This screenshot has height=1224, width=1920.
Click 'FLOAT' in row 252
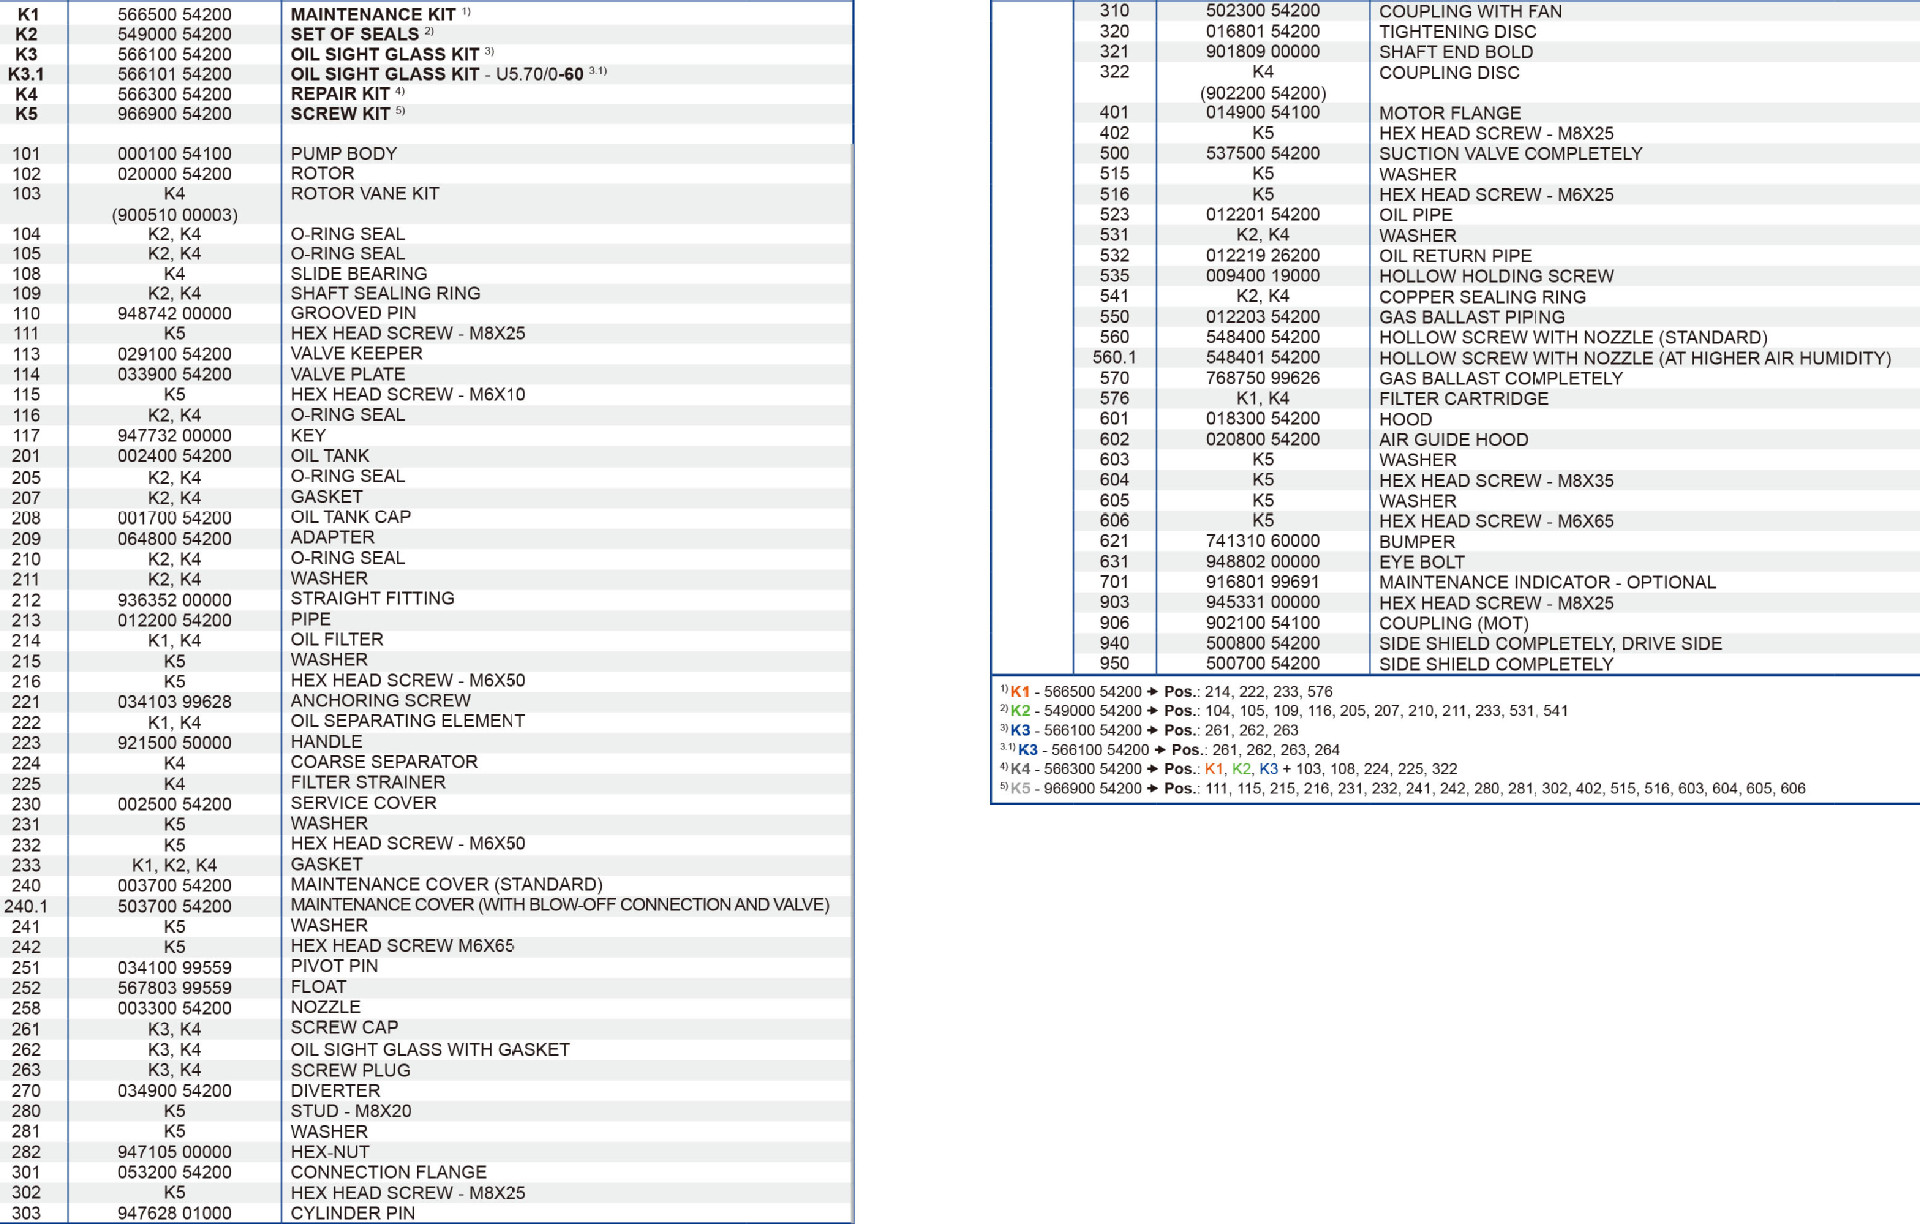(x=318, y=987)
